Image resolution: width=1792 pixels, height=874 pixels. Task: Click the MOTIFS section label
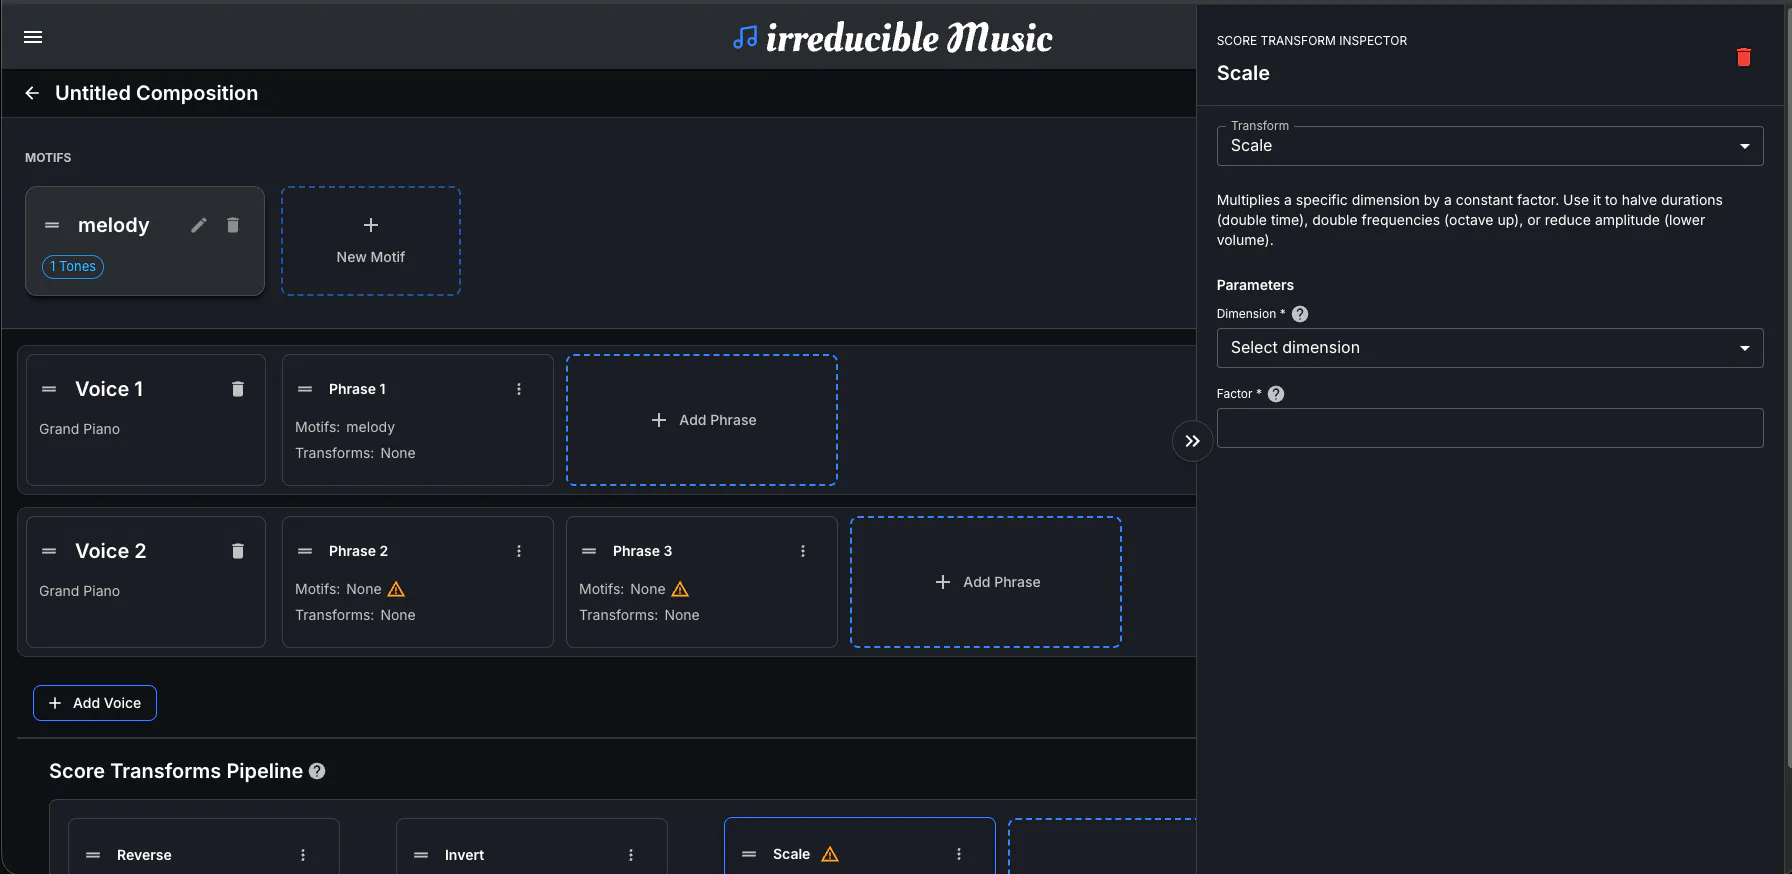coord(48,158)
